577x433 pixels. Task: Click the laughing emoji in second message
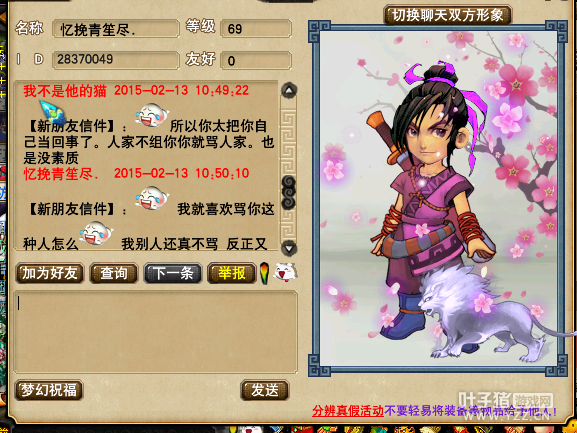[x=152, y=198]
